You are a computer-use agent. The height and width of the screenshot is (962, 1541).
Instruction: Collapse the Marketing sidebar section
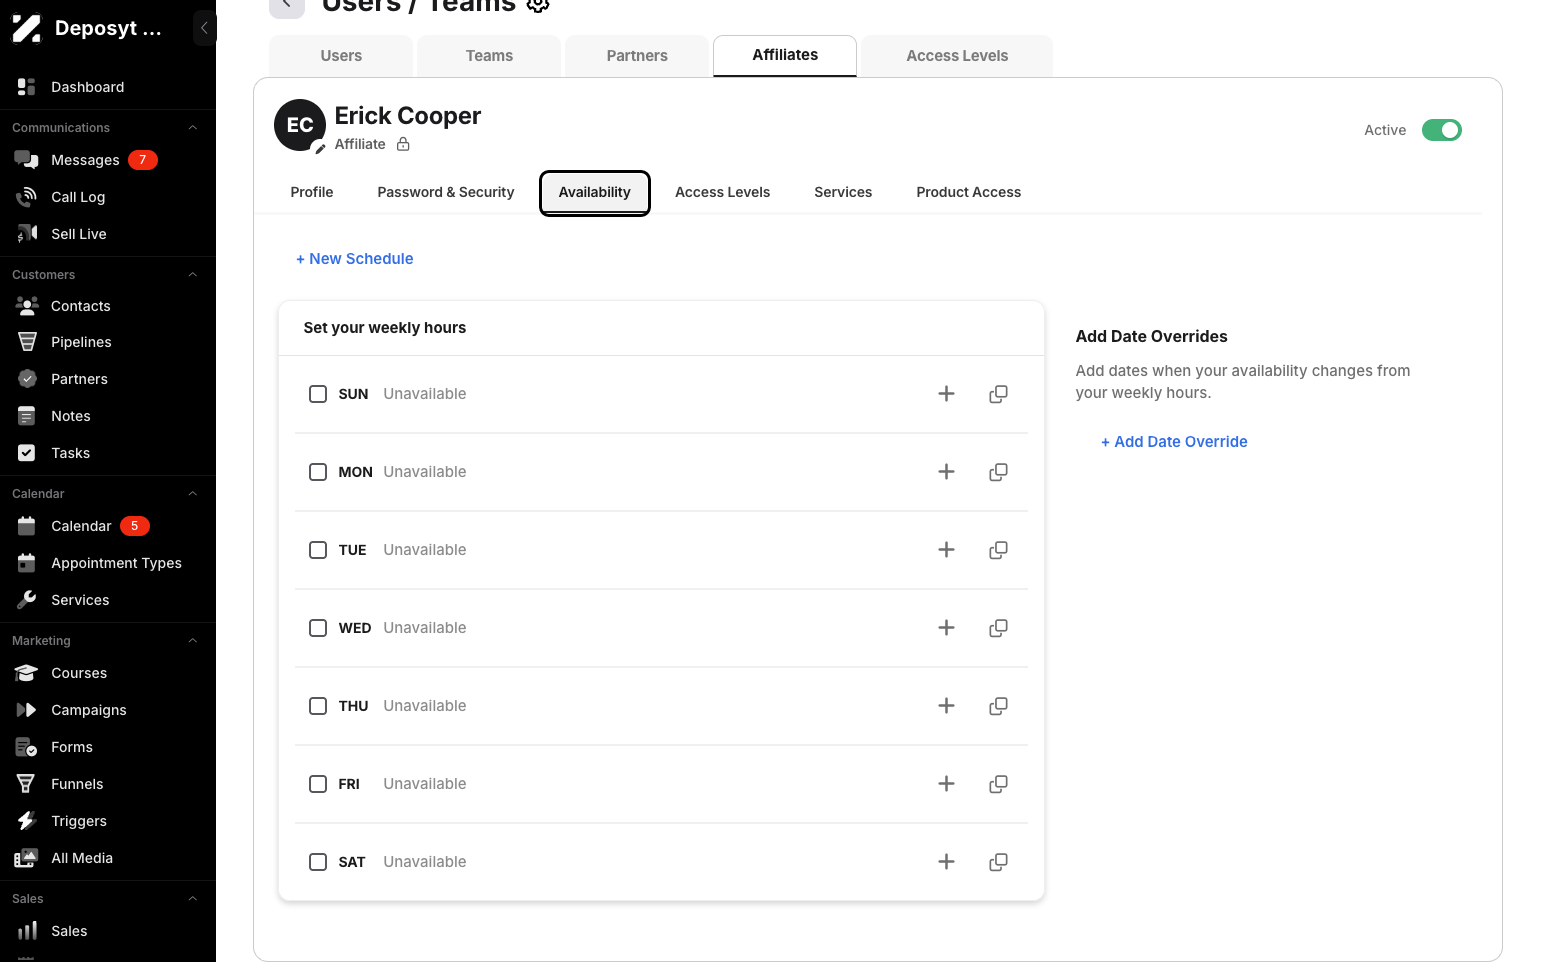(193, 641)
